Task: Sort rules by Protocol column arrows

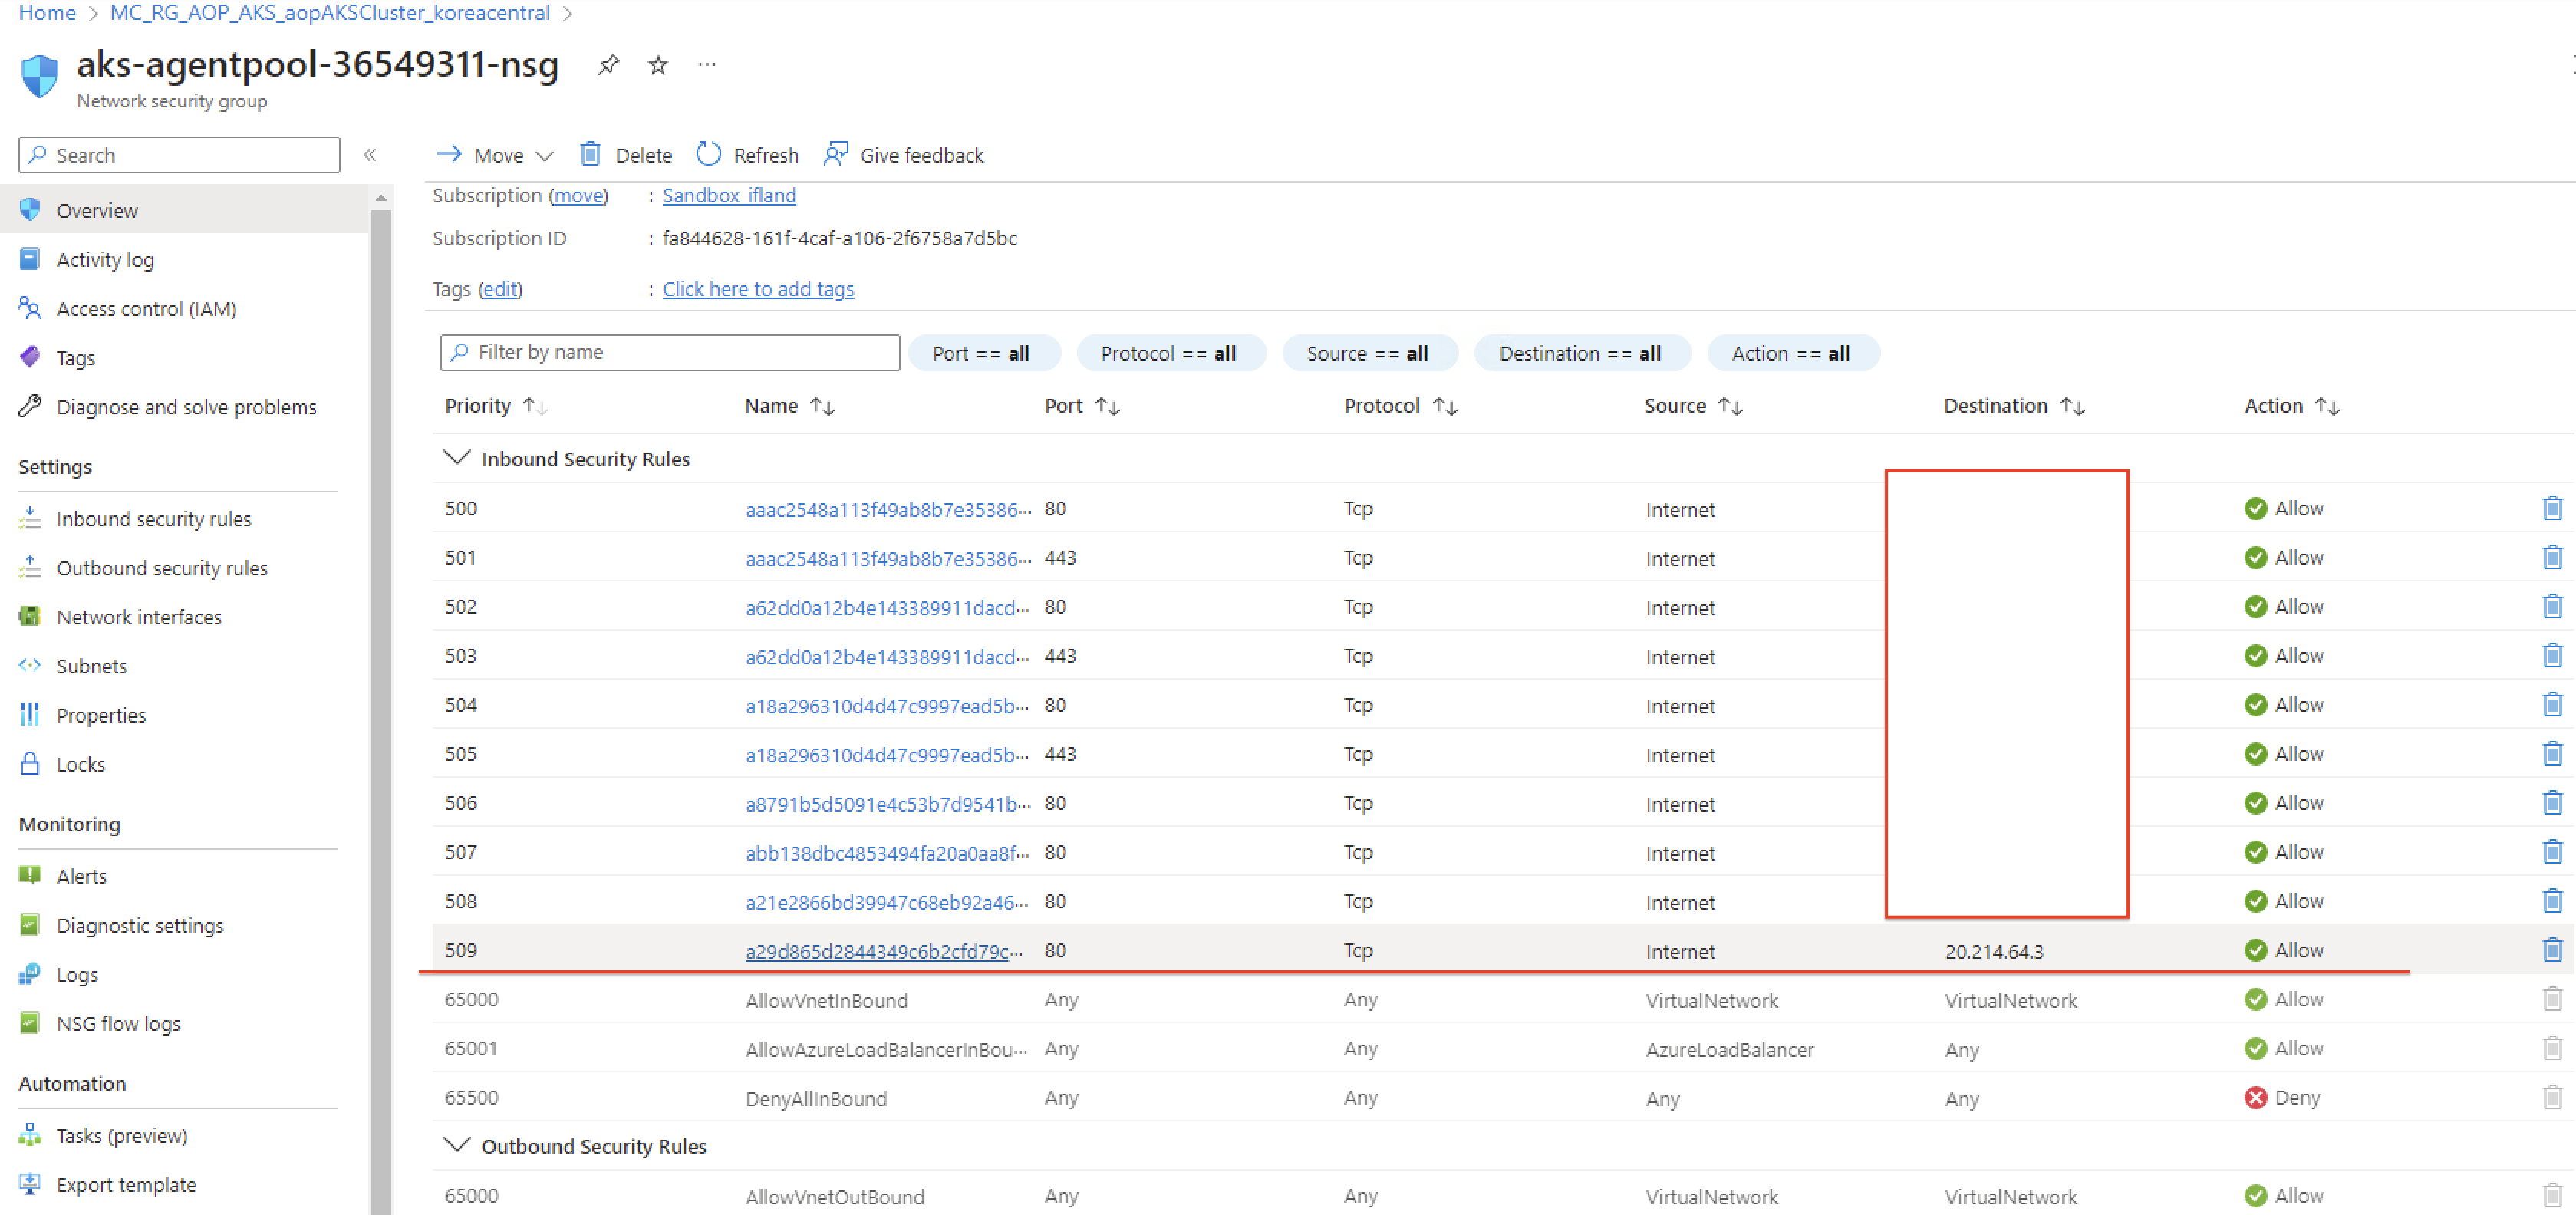Action: point(1445,406)
